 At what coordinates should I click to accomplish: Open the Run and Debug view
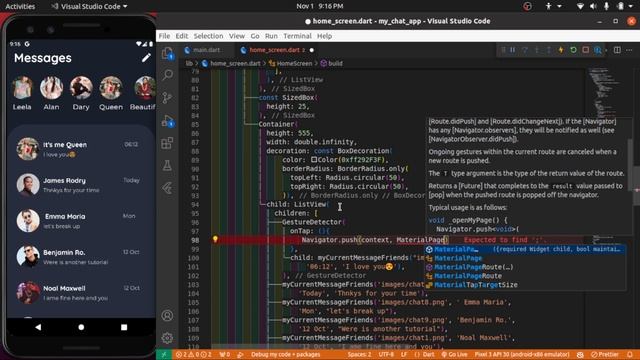(x=167, y=120)
